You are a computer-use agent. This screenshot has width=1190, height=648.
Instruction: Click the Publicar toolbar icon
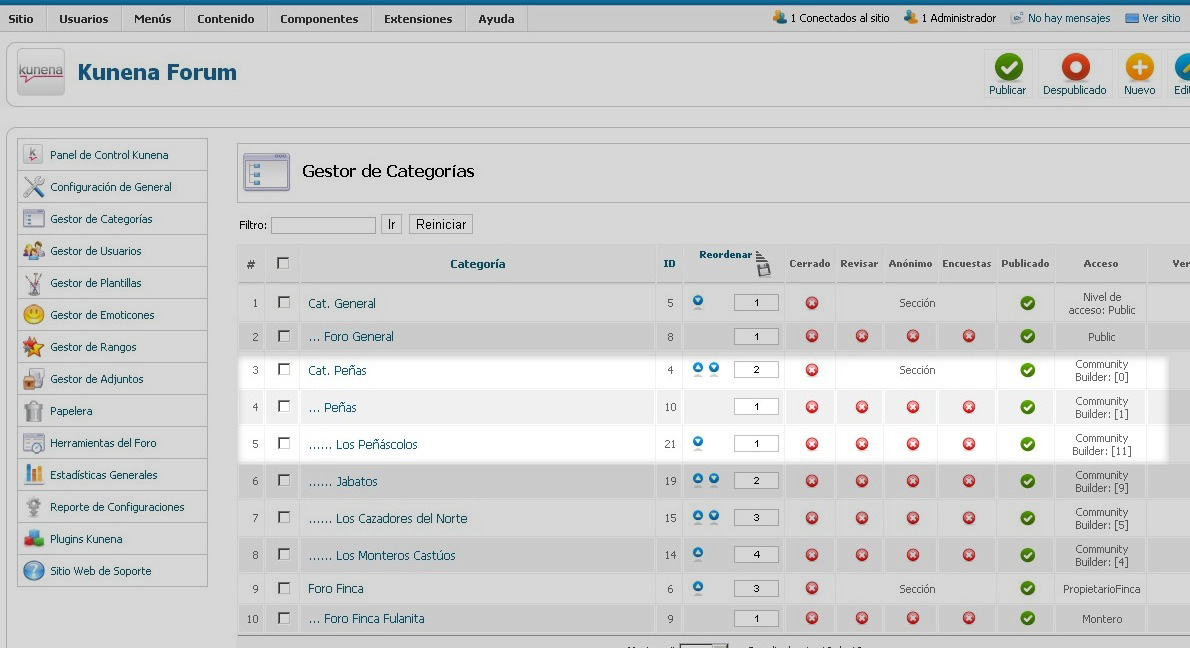tap(1008, 67)
